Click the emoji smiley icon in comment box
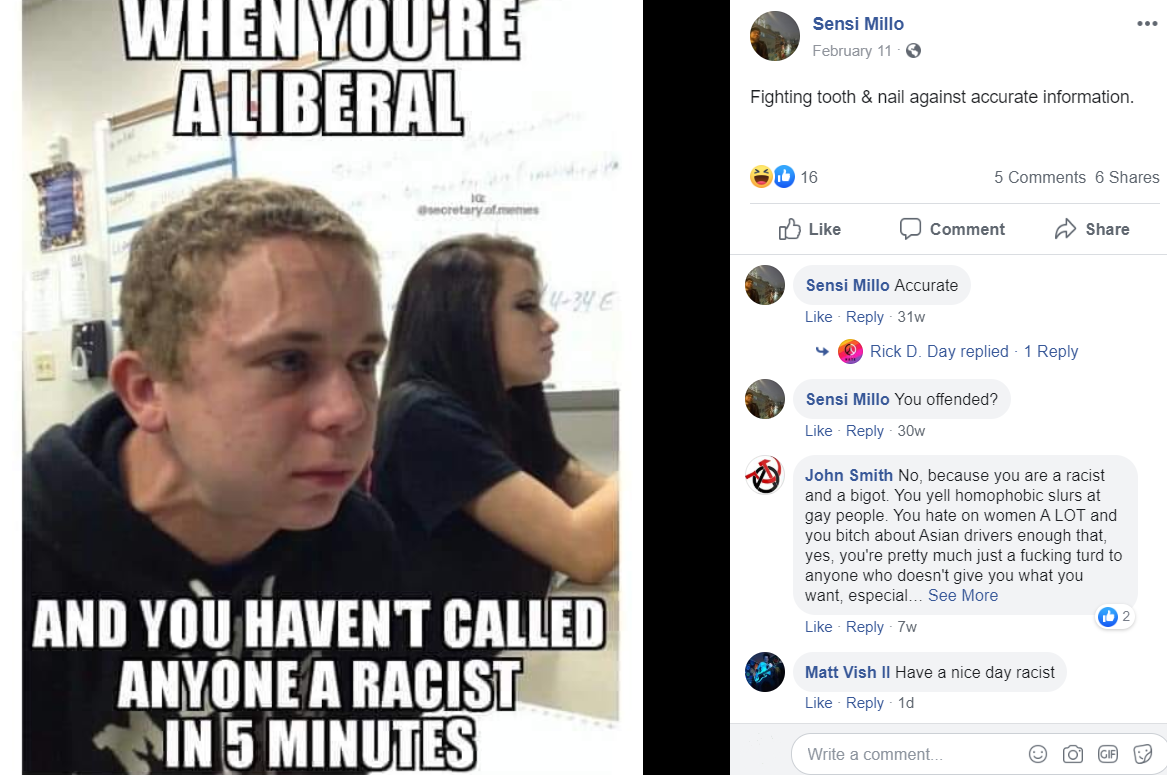The width and height of the screenshot is (1167, 775). coord(1037,754)
